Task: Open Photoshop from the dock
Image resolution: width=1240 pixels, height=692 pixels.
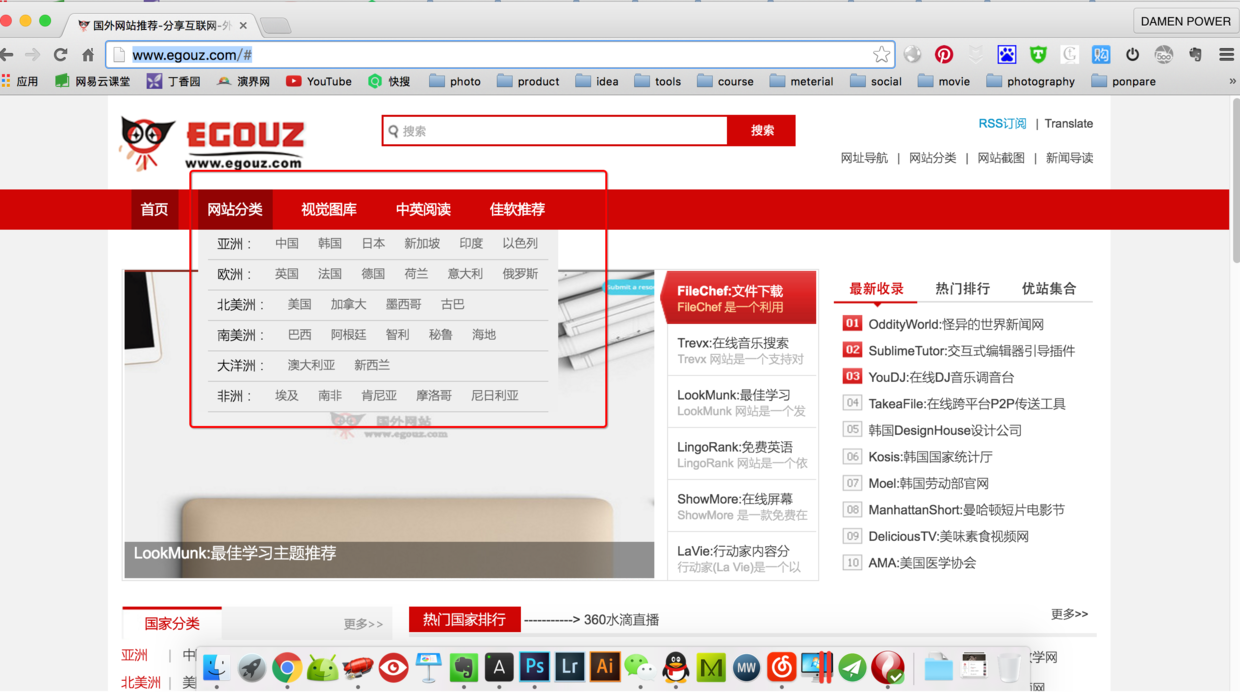Action: coord(534,666)
